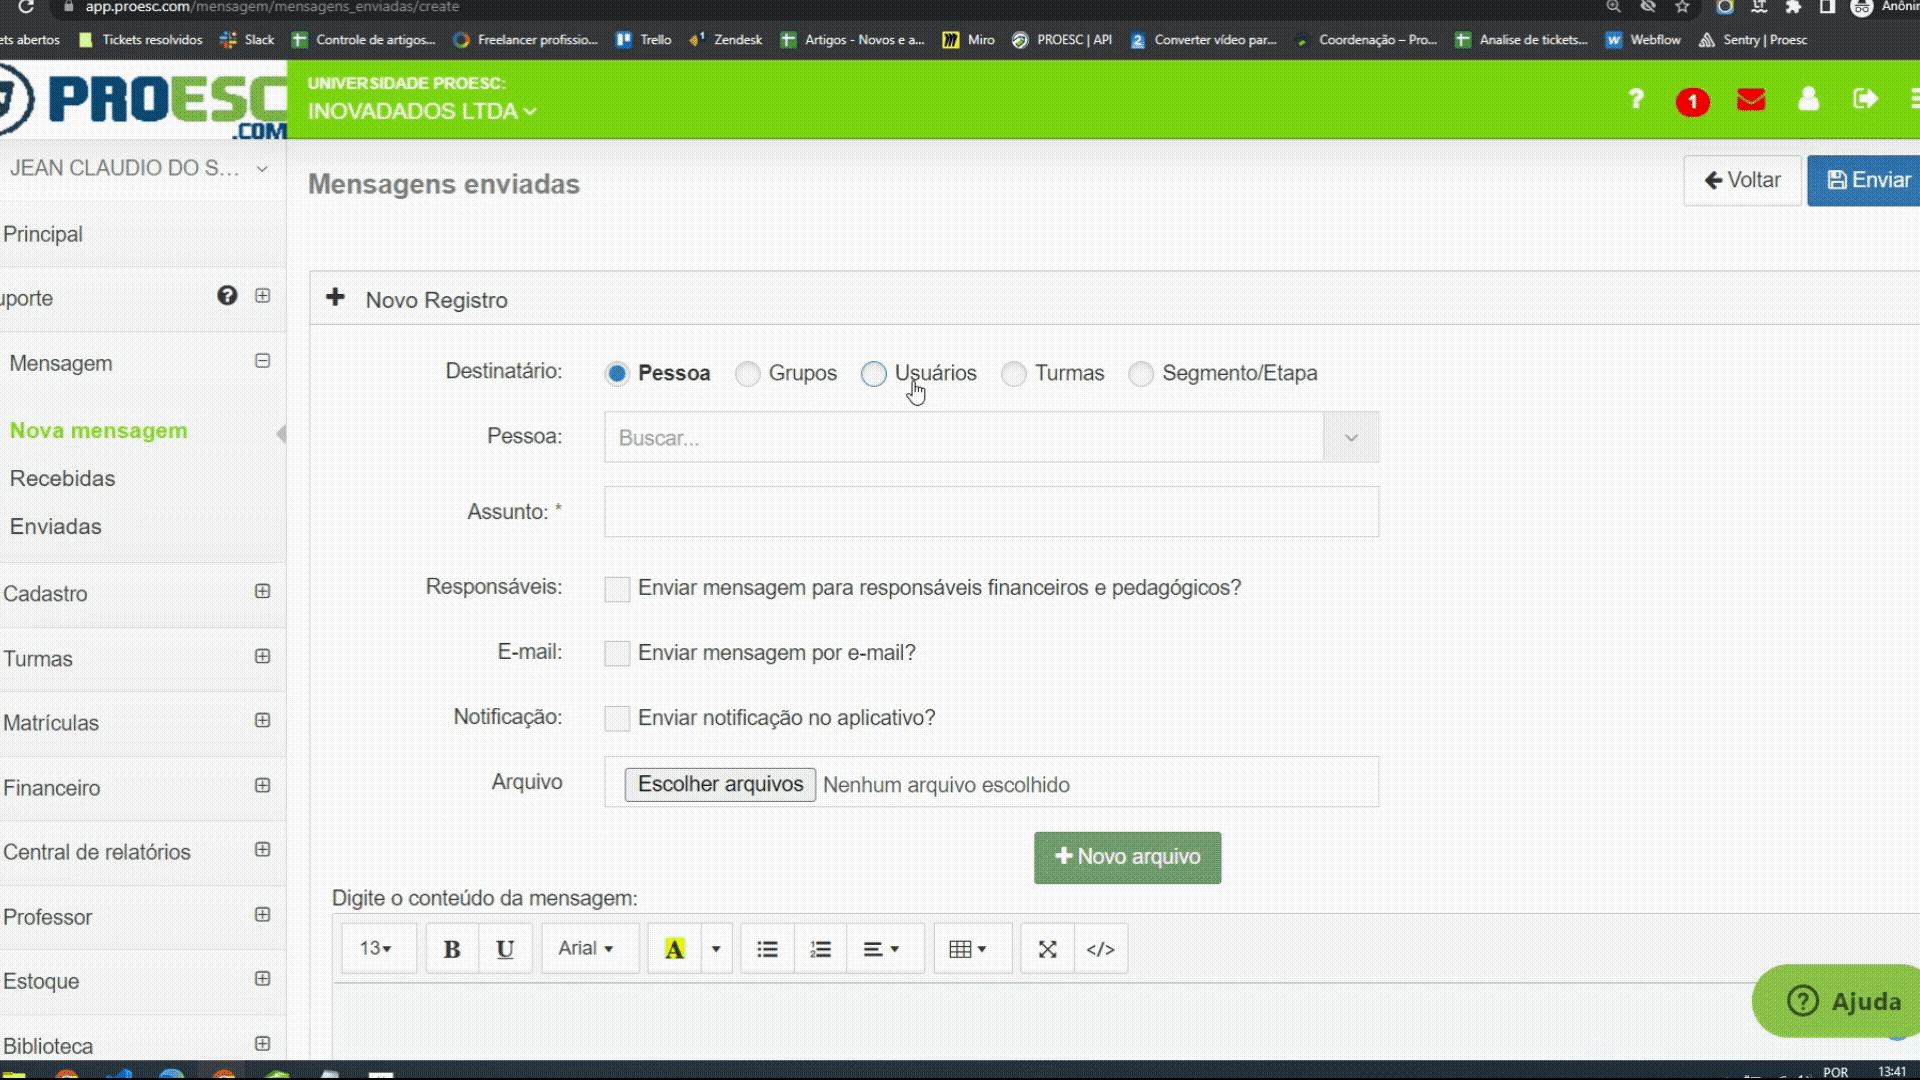Select the Turmas recipient radio button
The image size is (1920, 1080).
pyautogui.click(x=1014, y=372)
